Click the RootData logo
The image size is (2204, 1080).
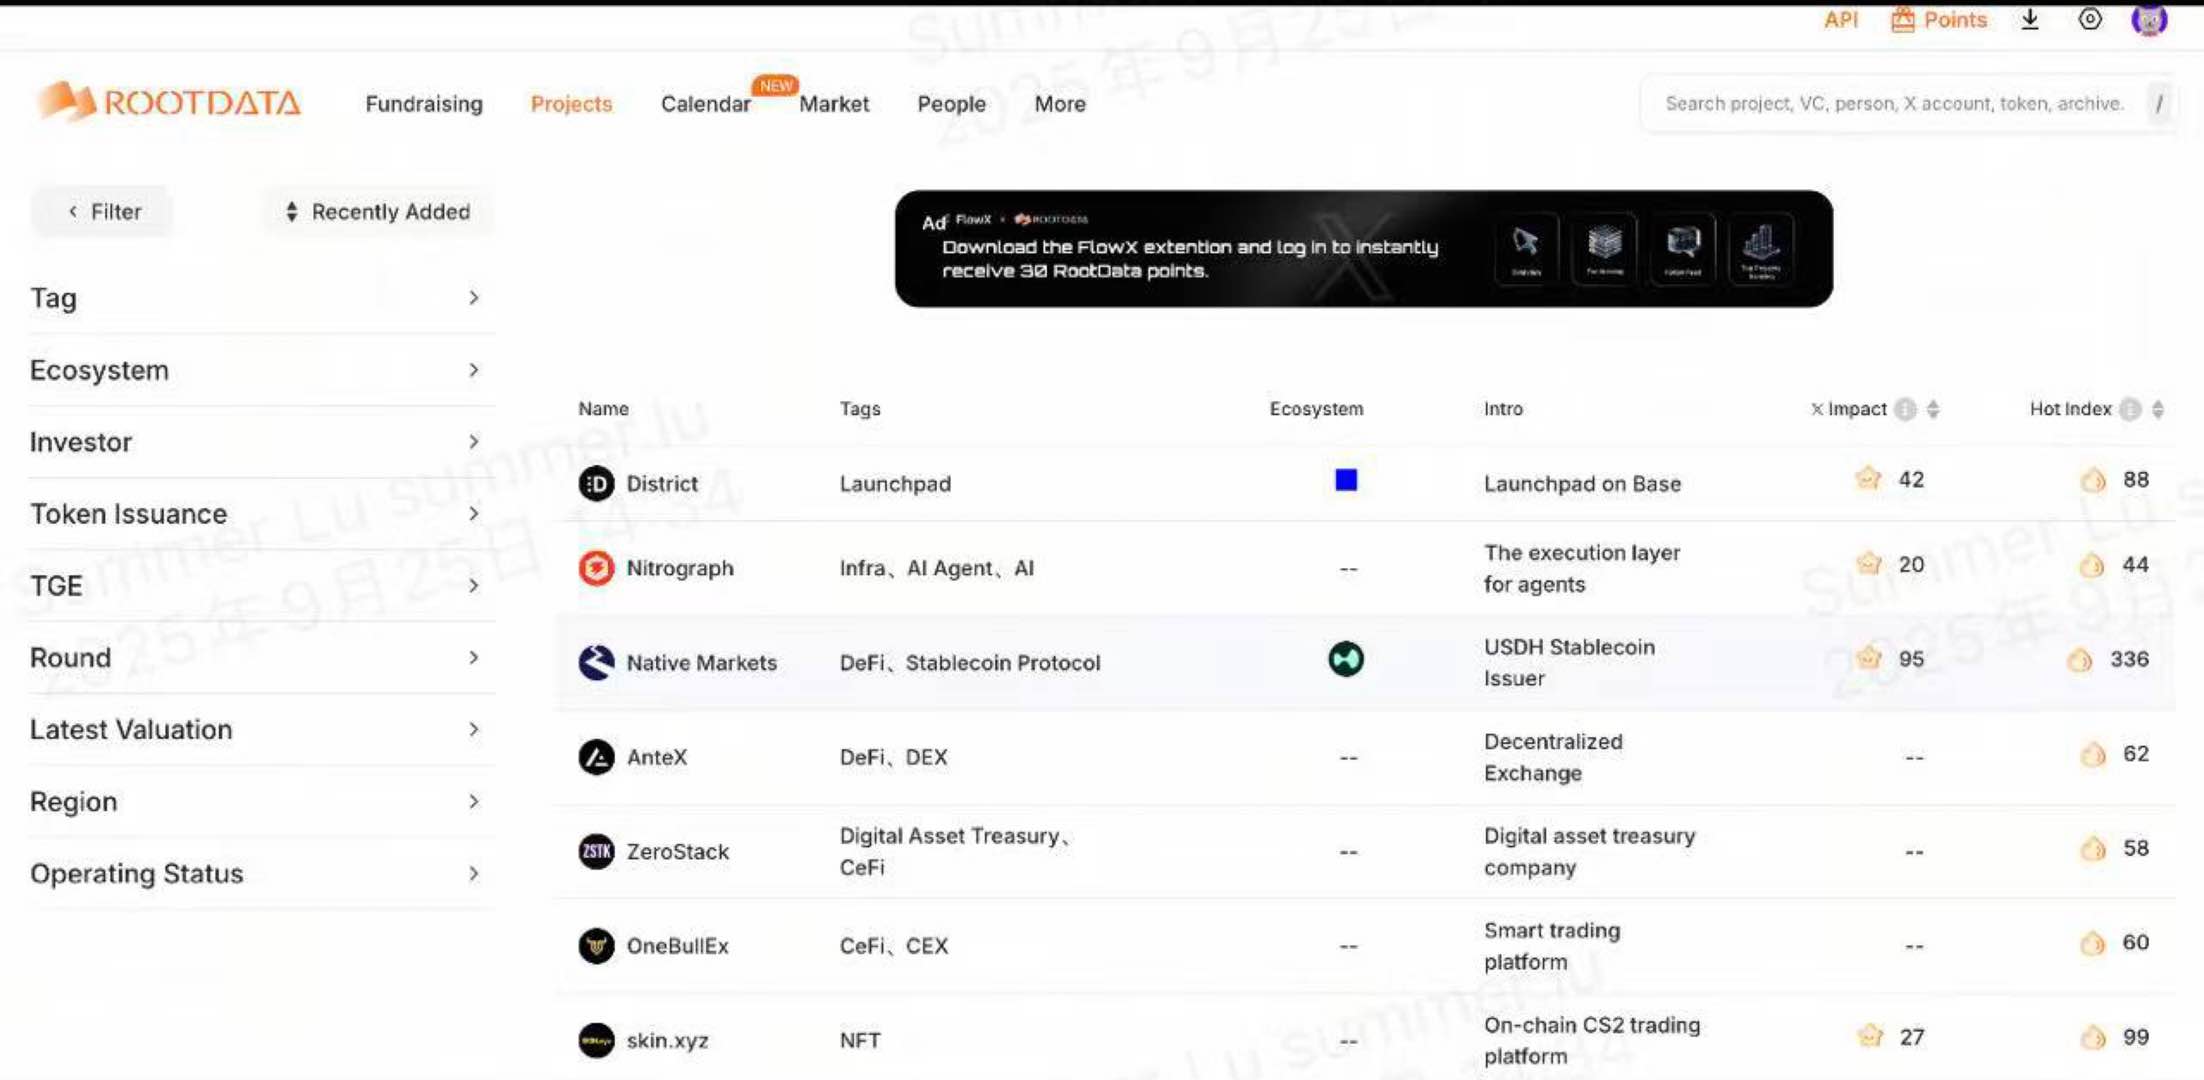coord(168,102)
